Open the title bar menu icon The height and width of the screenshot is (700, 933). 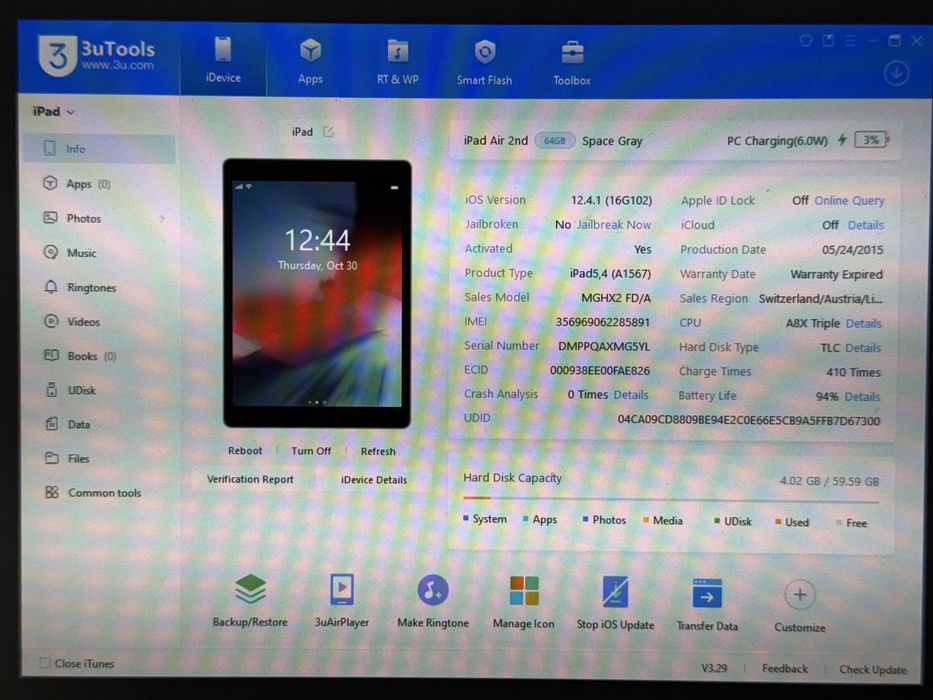[850, 40]
